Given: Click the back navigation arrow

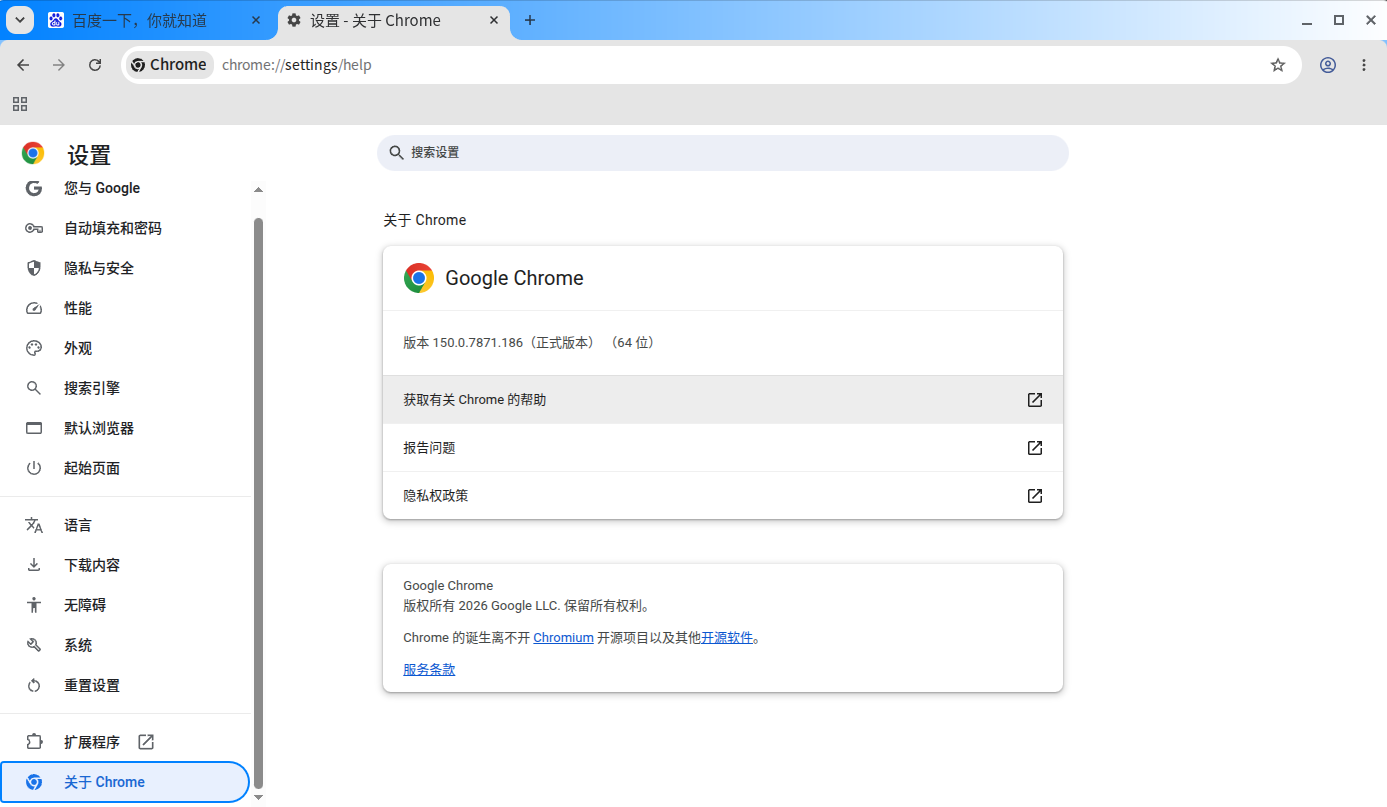Looking at the screenshot, I should click(x=23, y=65).
